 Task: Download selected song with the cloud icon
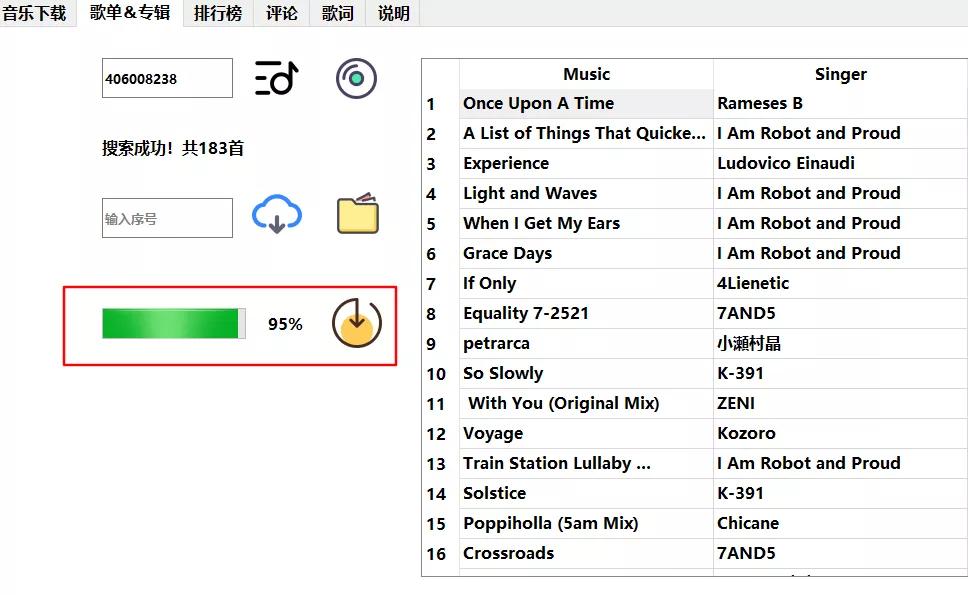277,214
